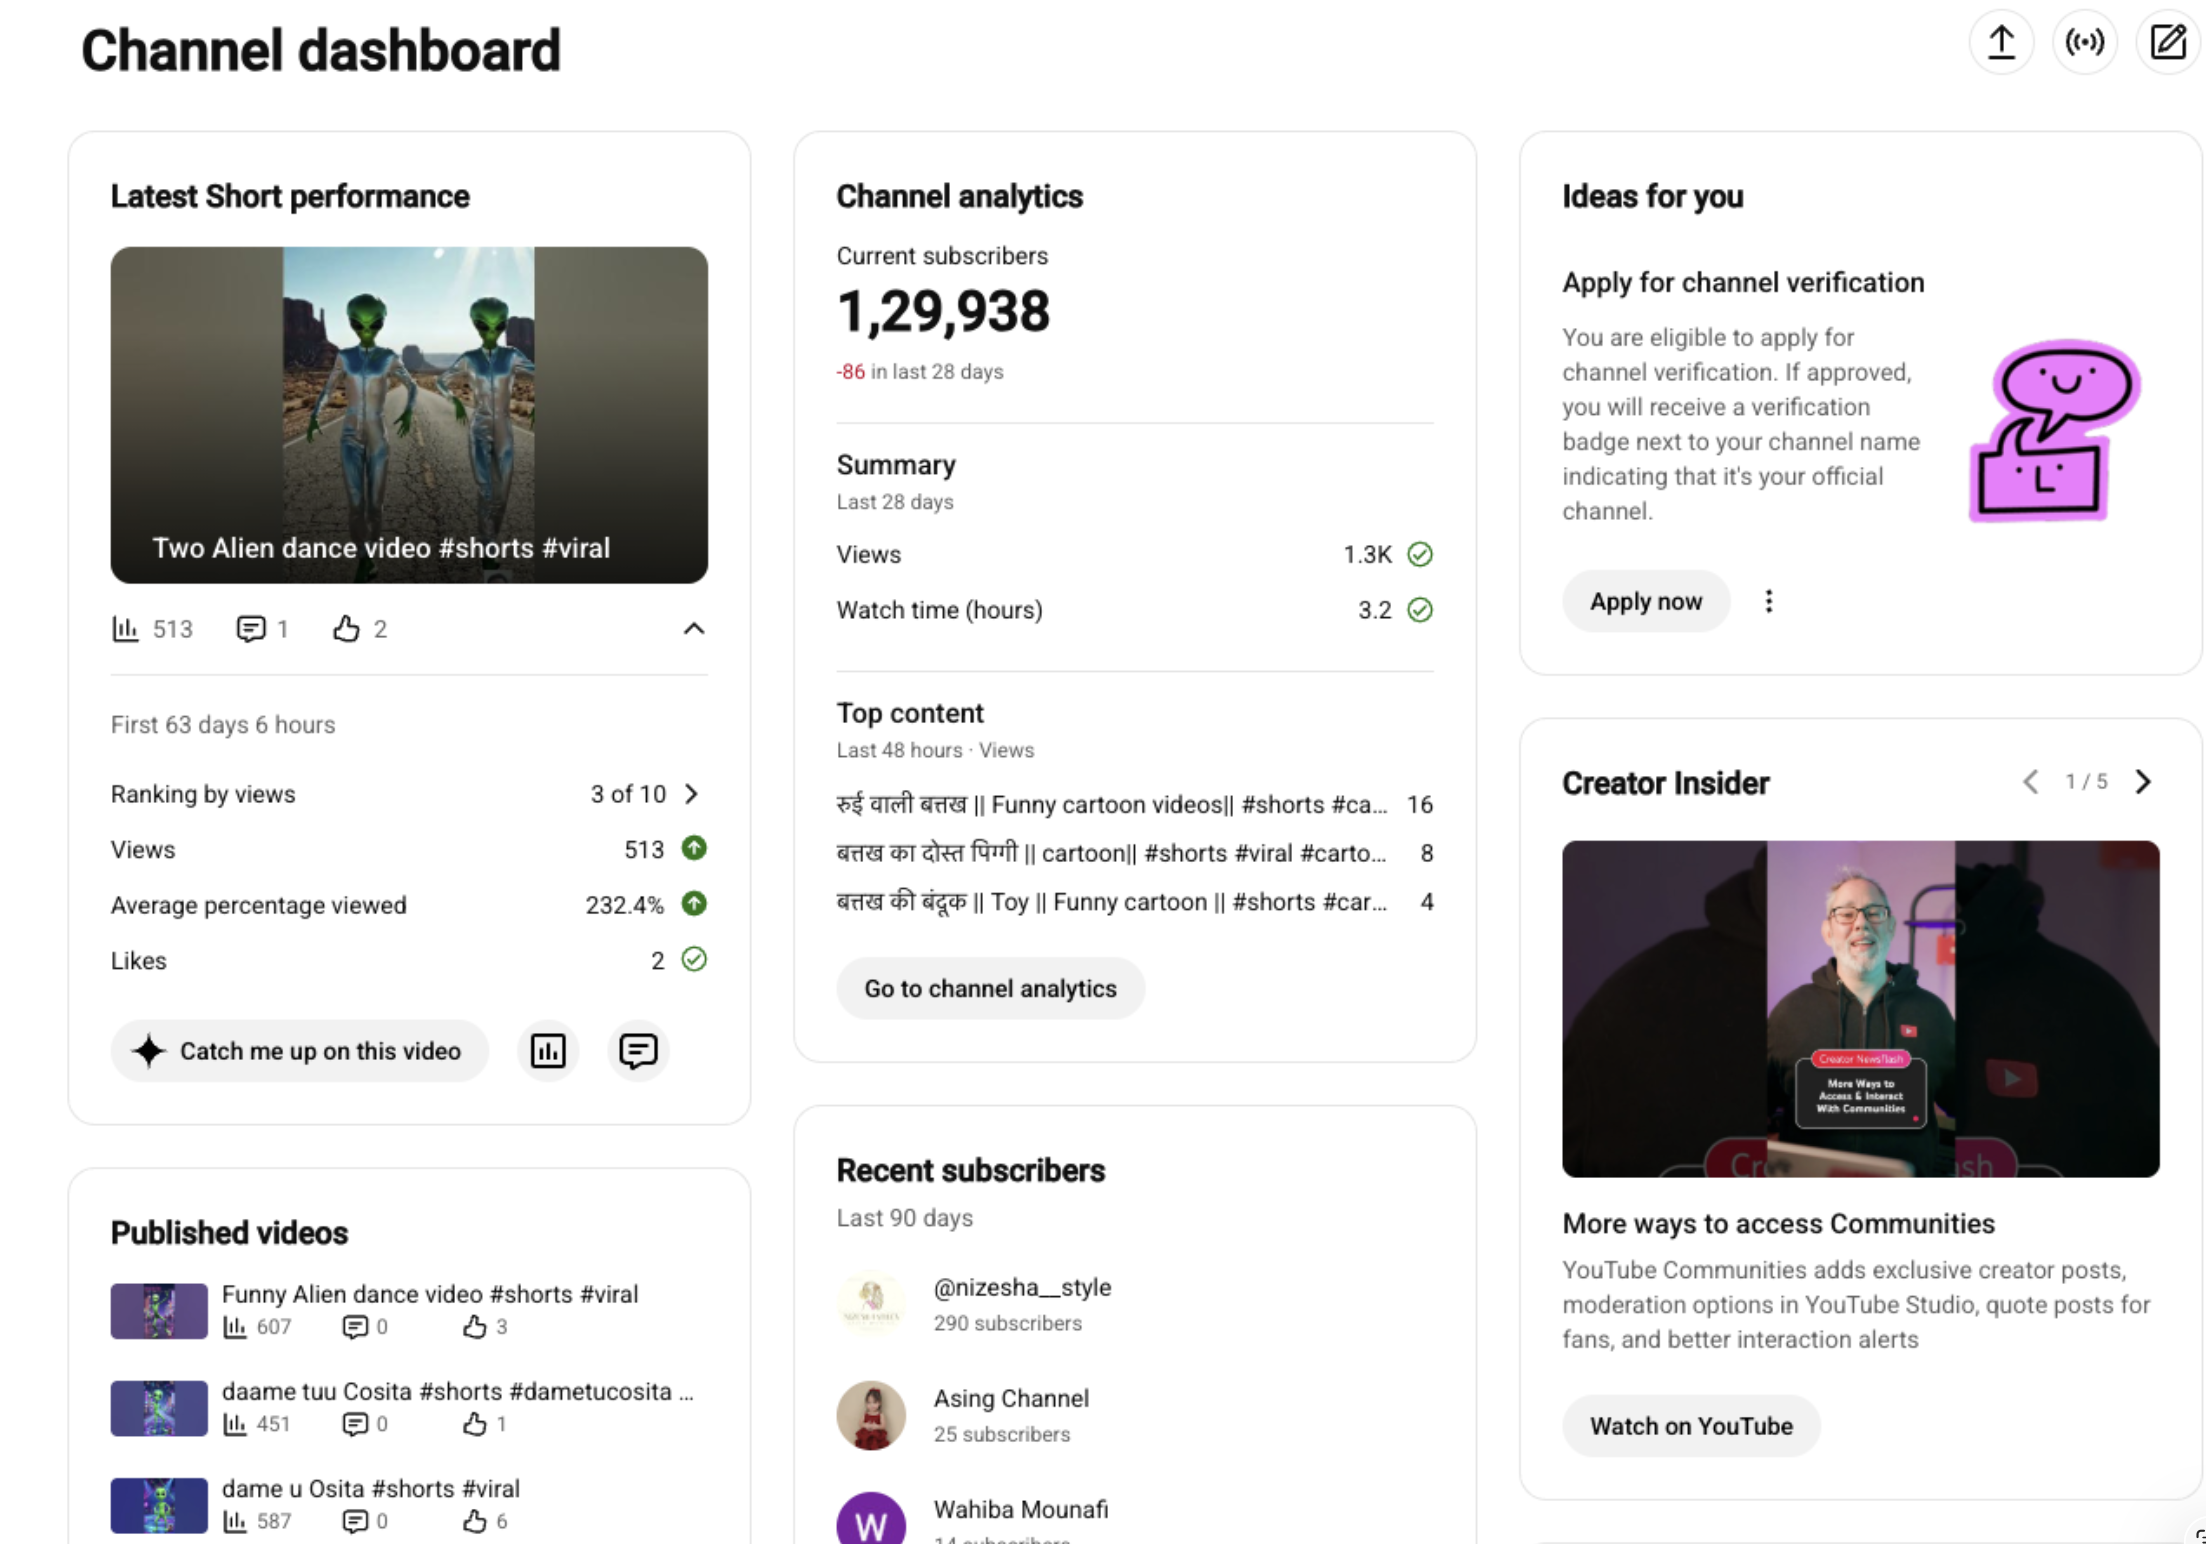Go to previous Creator Insider card
Image resolution: width=2206 pixels, height=1544 pixels.
2030,782
